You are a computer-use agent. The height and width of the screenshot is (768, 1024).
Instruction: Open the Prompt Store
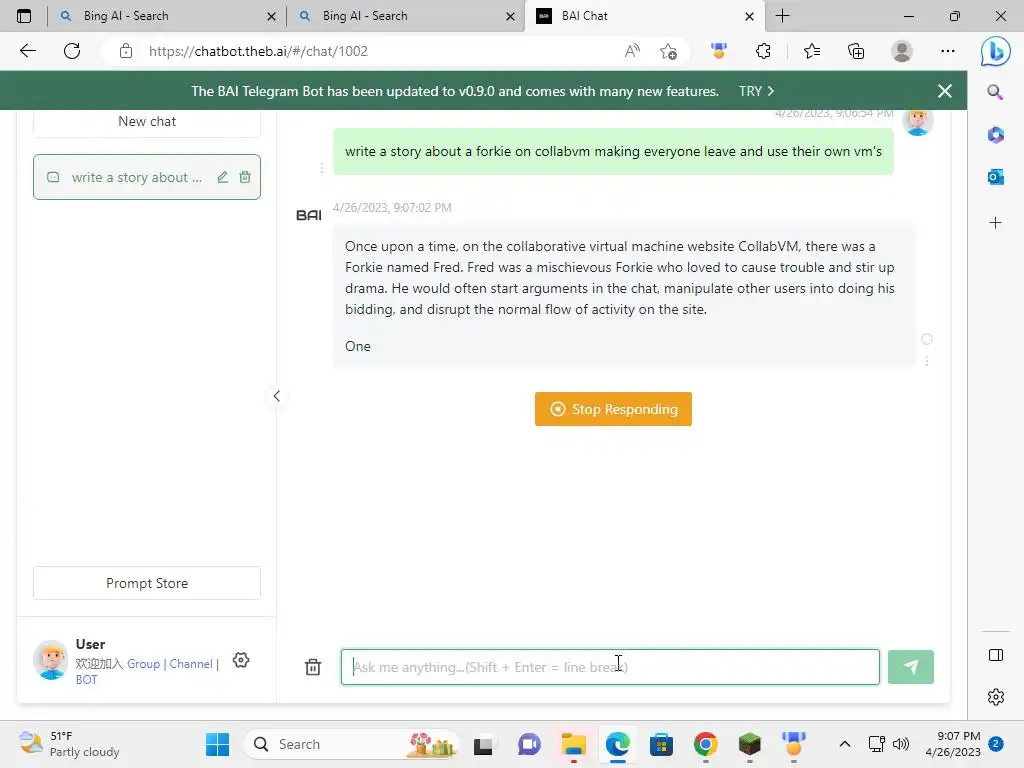pyautogui.click(x=147, y=583)
